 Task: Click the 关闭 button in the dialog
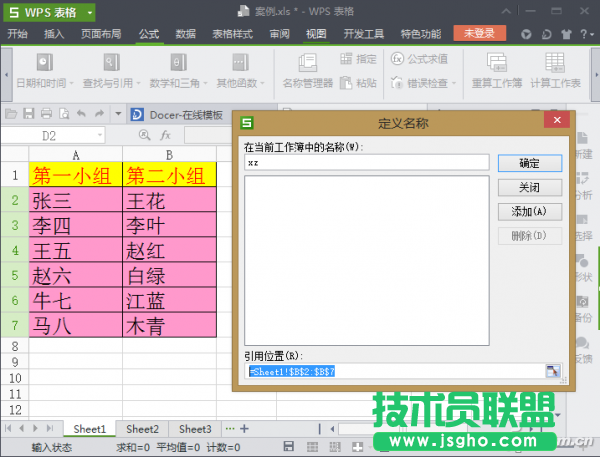[529, 187]
